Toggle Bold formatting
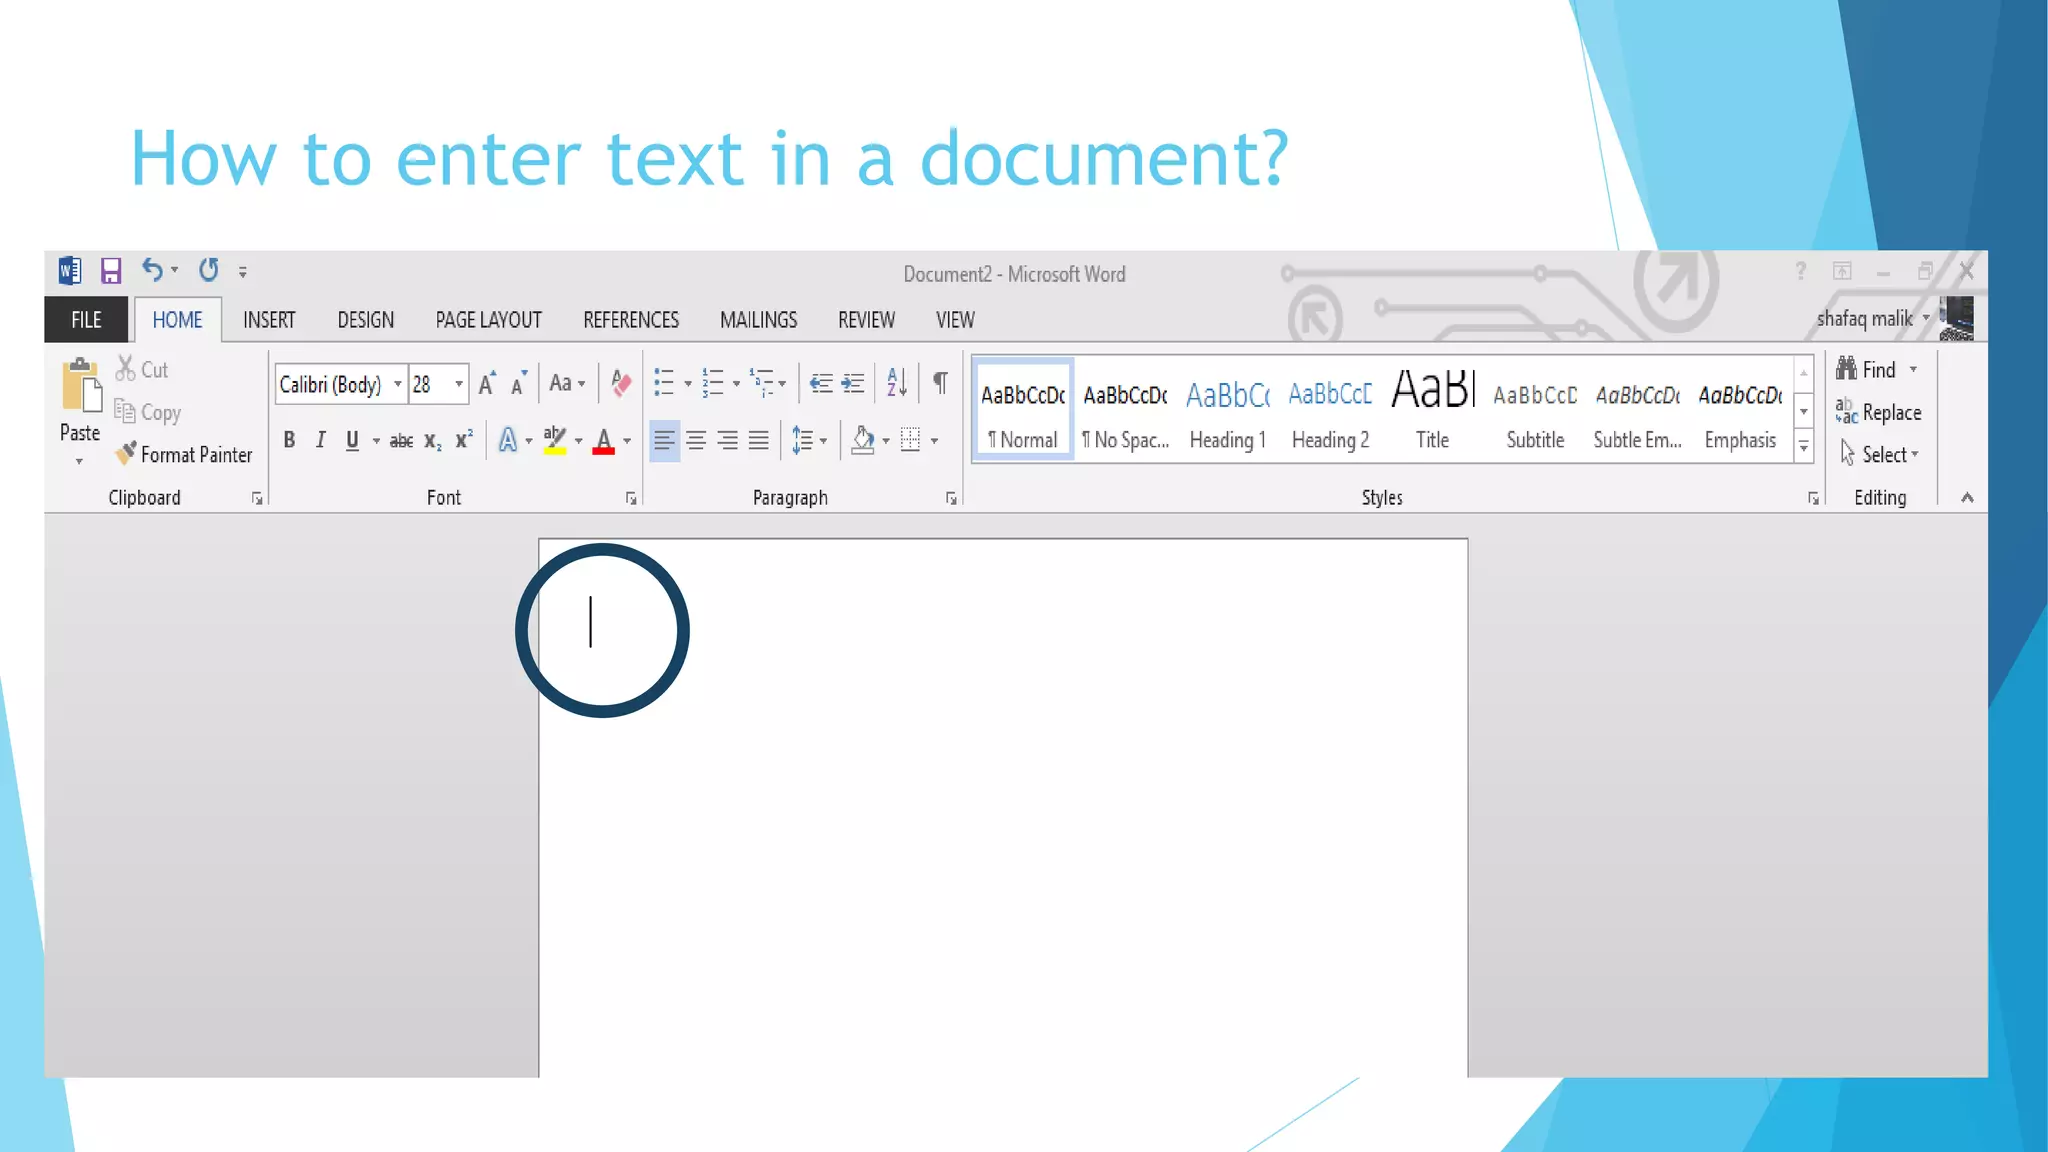The width and height of the screenshot is (2048, 1152). point(289,440)
